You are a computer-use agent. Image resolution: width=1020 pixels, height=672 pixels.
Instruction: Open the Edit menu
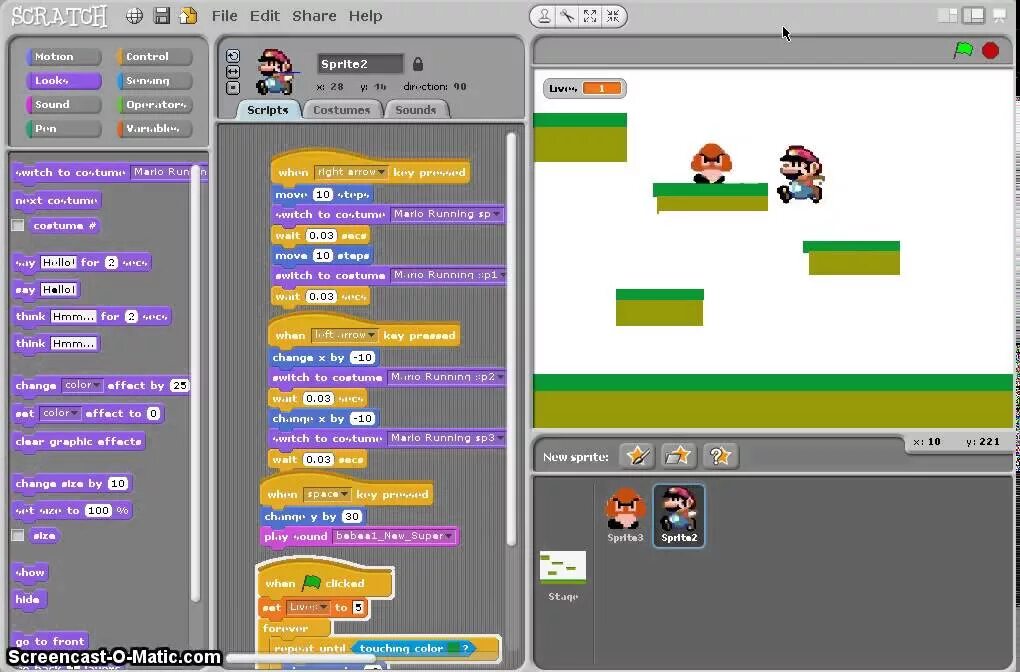[265, 16]
